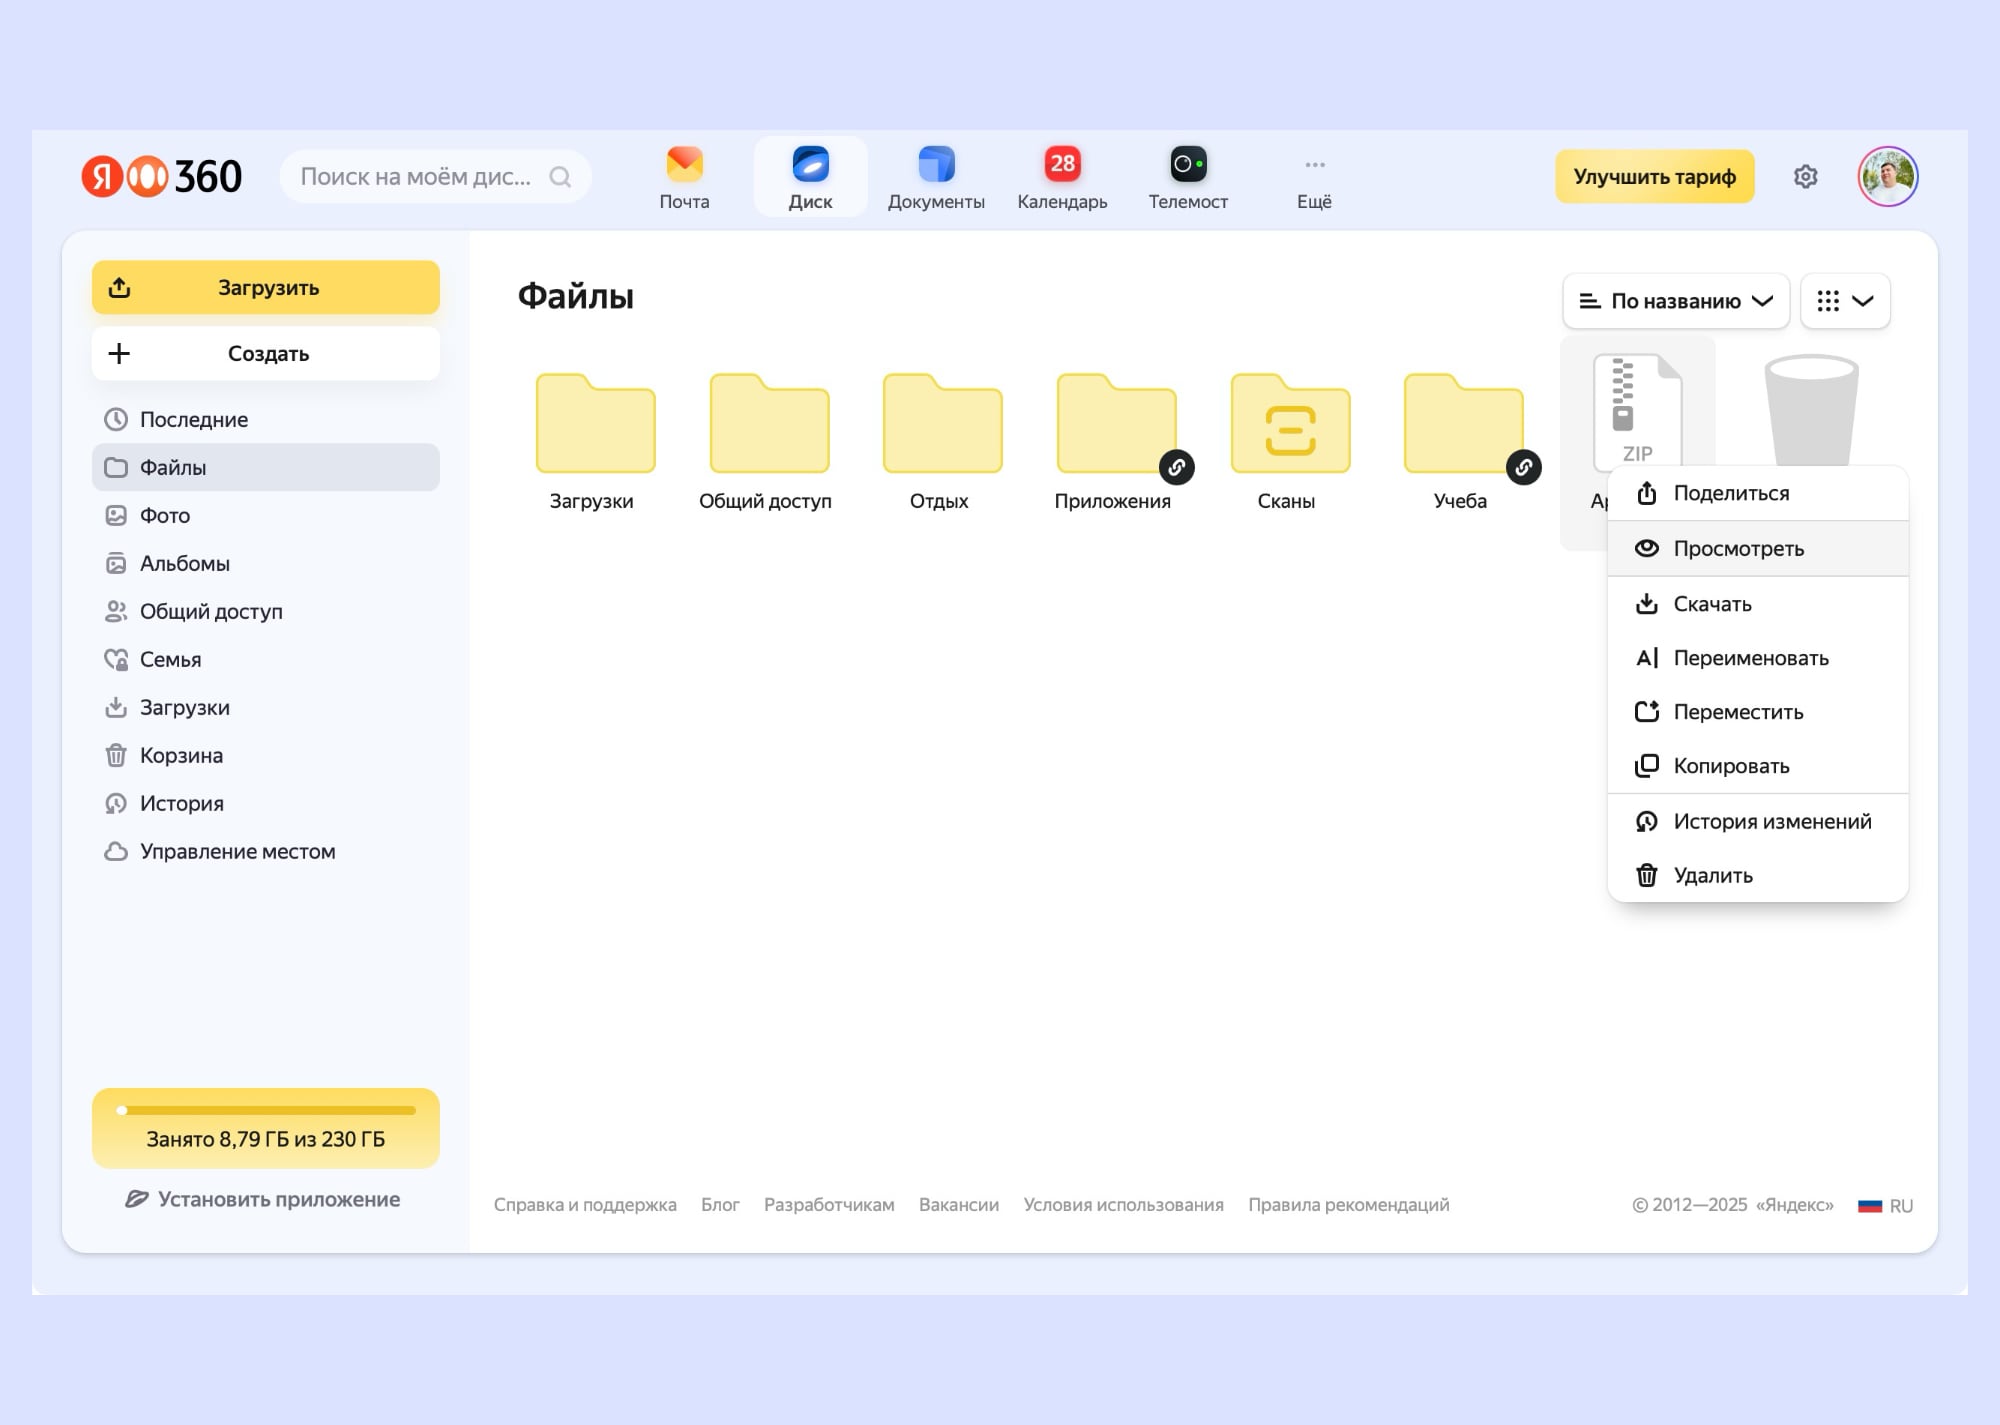Choose Просмотреть in context menu
Screen dimensions: 2000x1425
[1738, 548]
